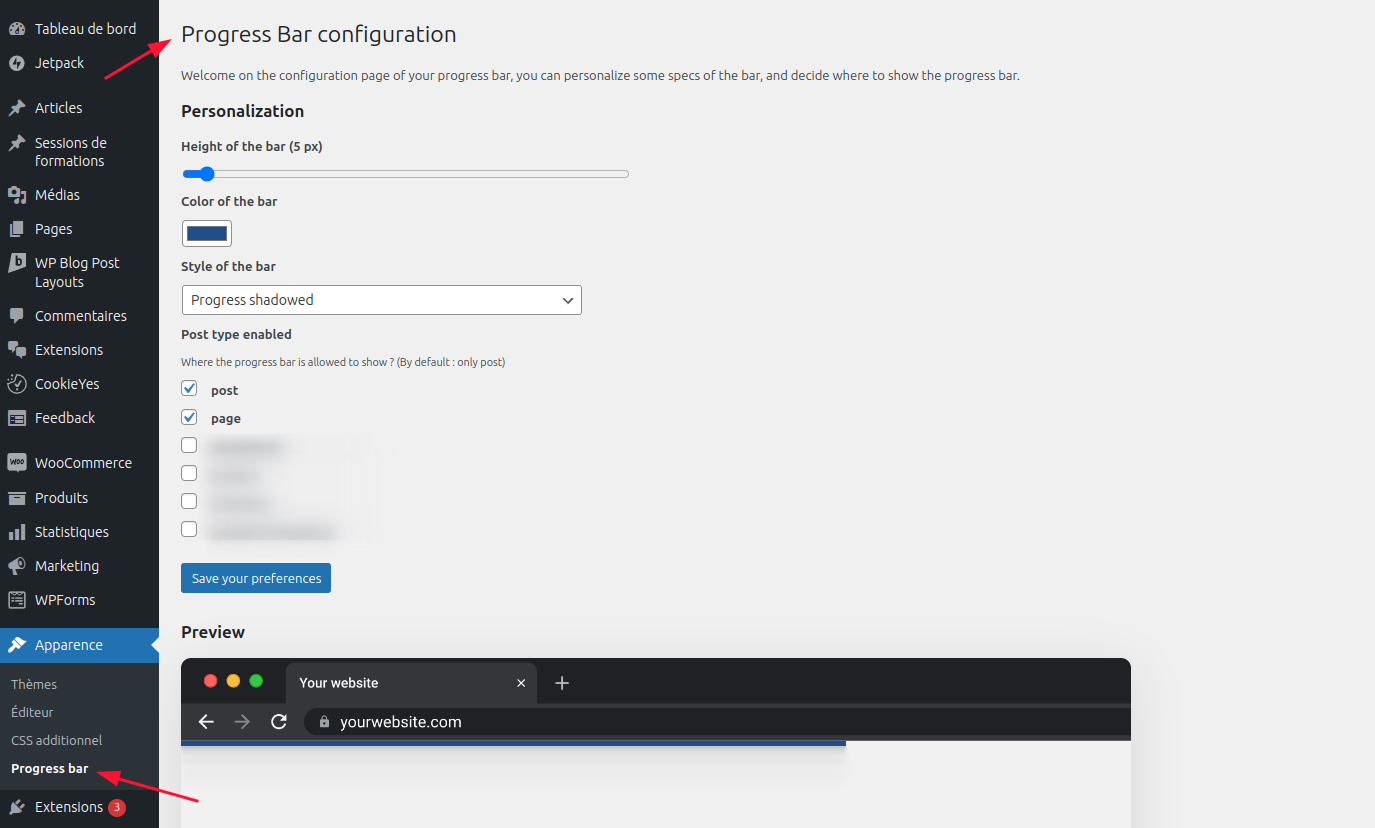Open the Jetpack menu label
This screenshot has height=828, width=1375.
60,63
